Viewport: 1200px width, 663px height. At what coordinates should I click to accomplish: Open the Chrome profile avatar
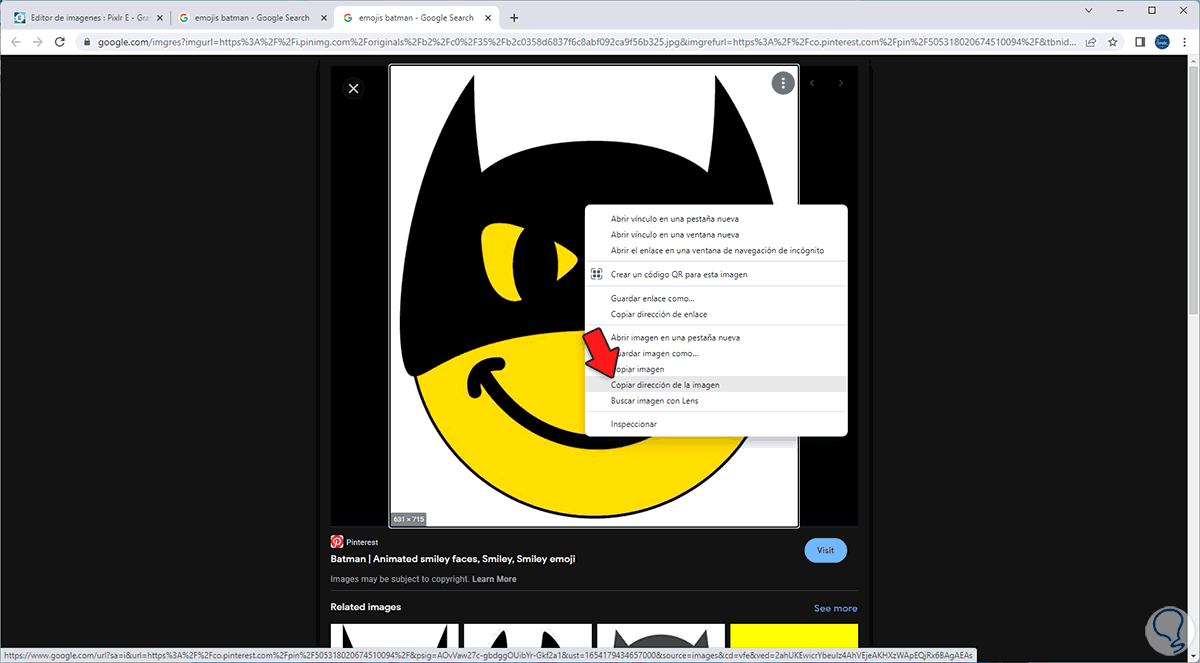click(x=1162, y=42)
